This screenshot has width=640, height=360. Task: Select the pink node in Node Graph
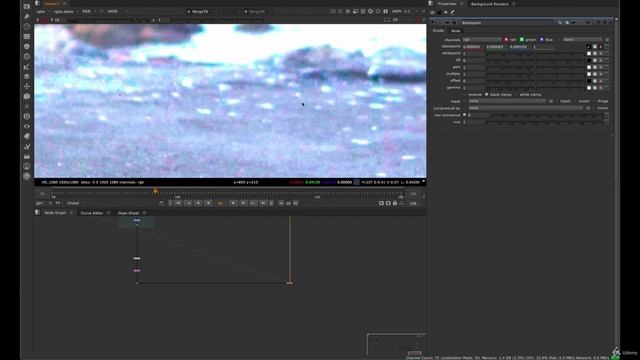pyautogui.click(x=137, y=270)
